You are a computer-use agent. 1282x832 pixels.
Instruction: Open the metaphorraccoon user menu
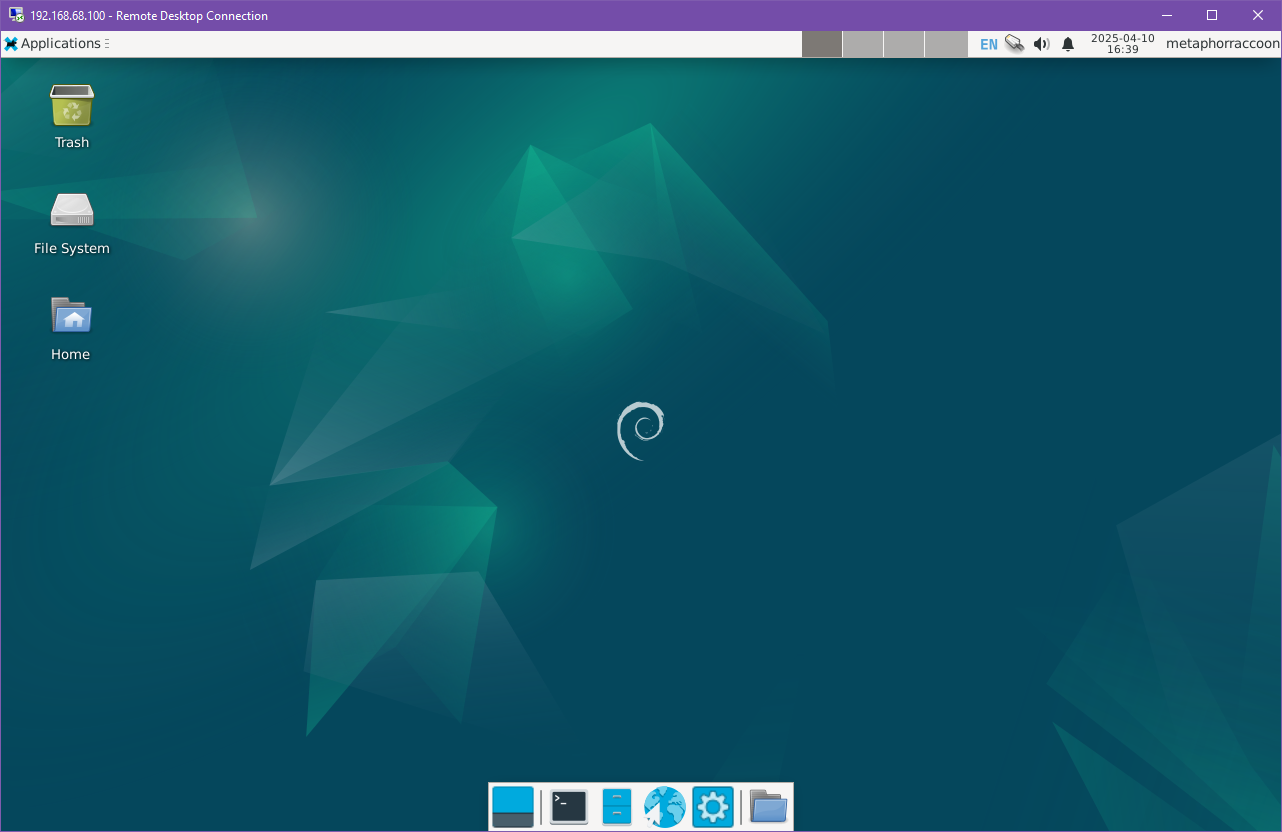pos(1222,44)
